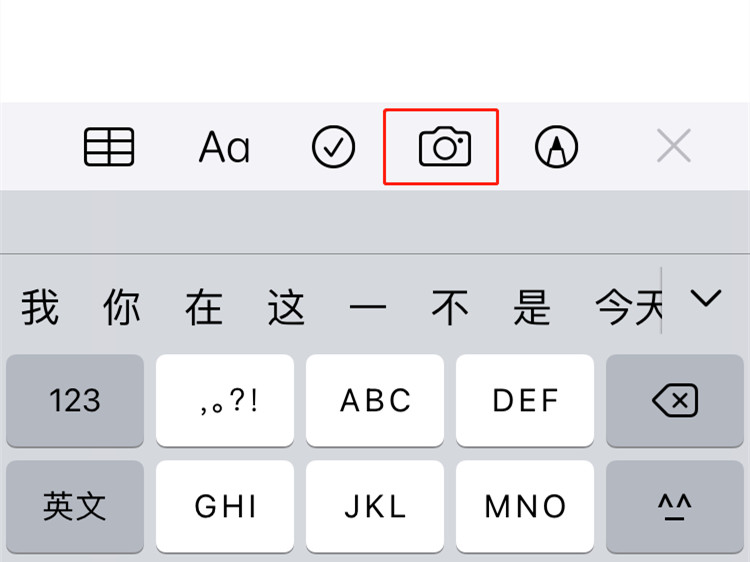Viewport: 750px width, 562px height.
Task: Tap the ^_^ emoticon key
Action: tap(675, 507)
